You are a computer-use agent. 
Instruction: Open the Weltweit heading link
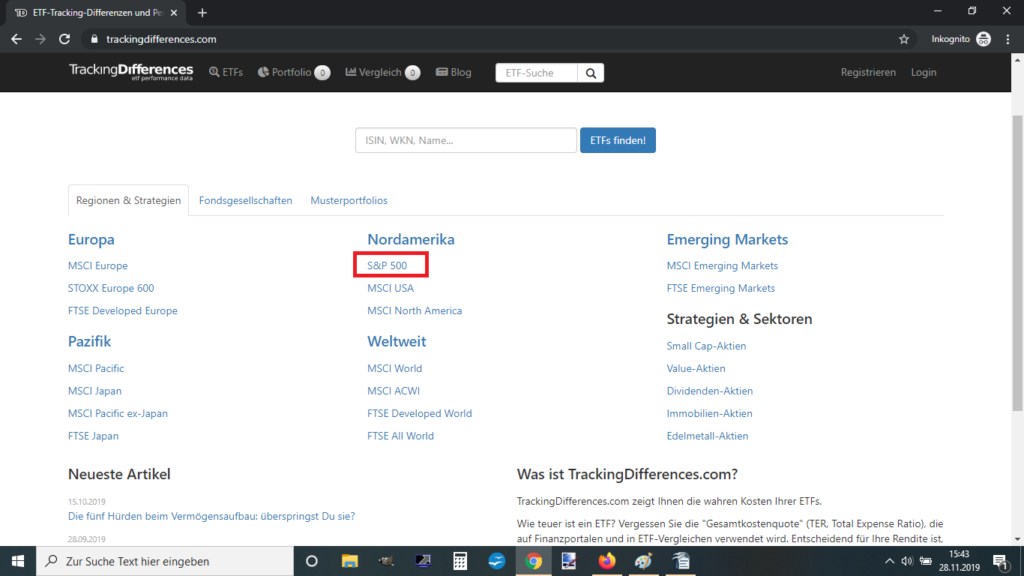pos(396,342)
